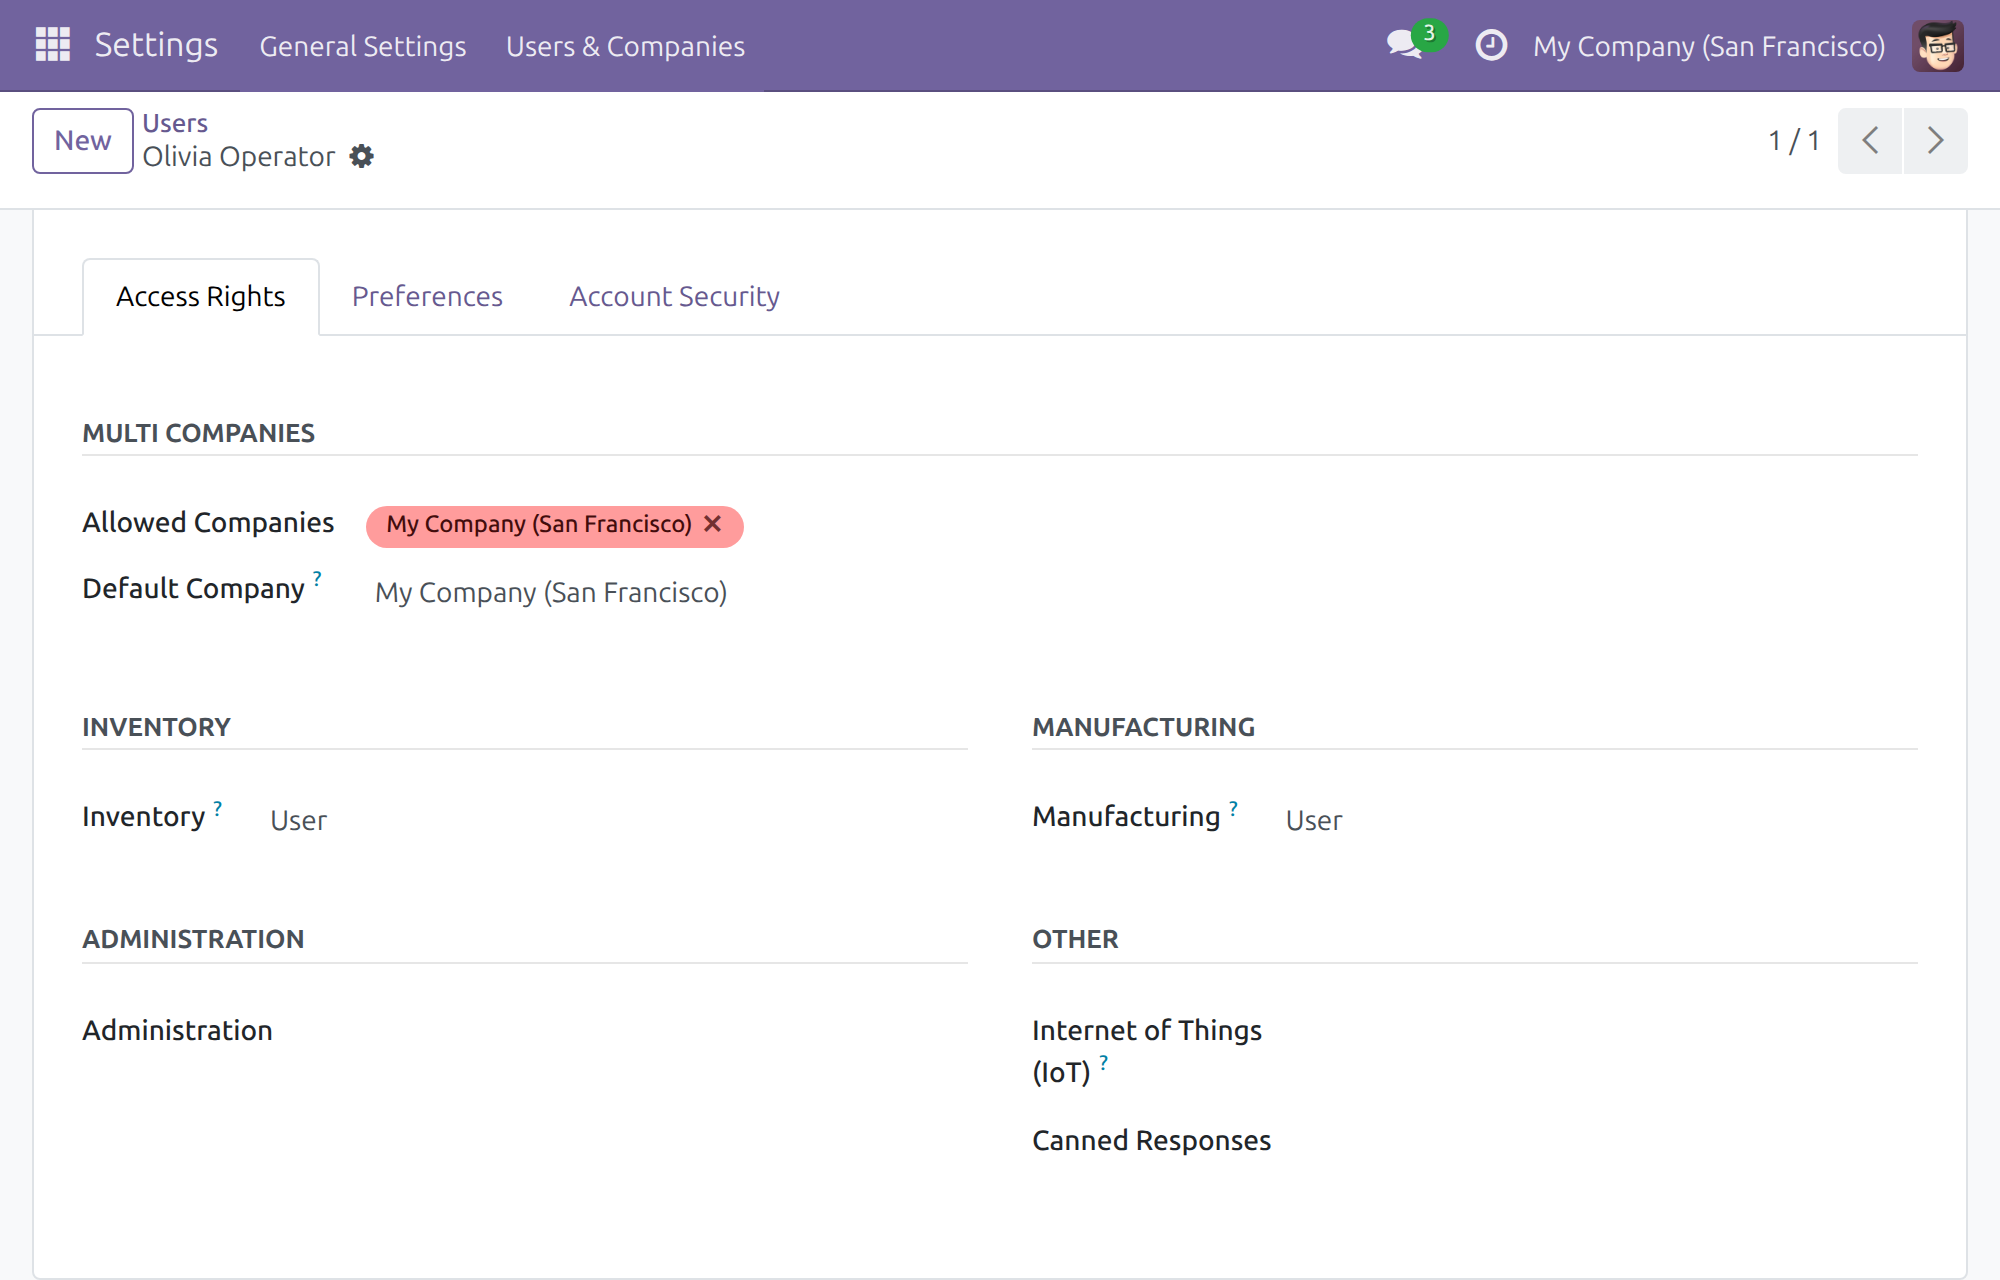Go to next record arrow

[x=1936, y=141]
